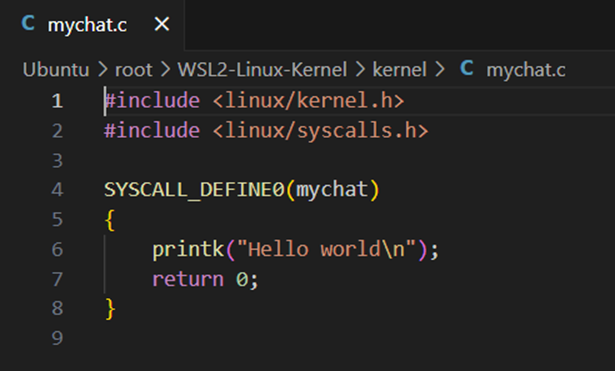Close the mychat.c tab
The width and height of the screenshot is (615, 371).
[162, 25]
